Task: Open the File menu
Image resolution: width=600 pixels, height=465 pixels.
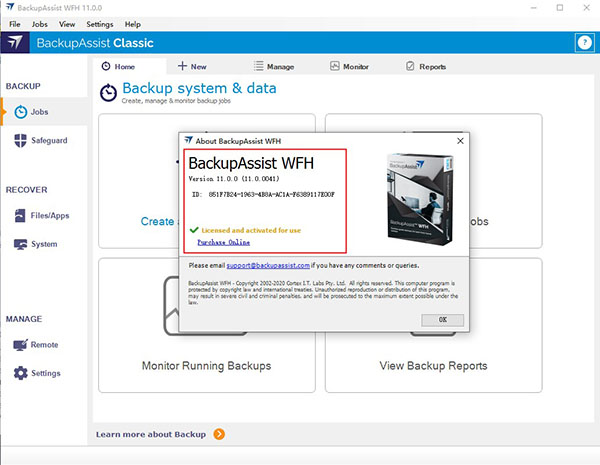Action: click(14, 23)
